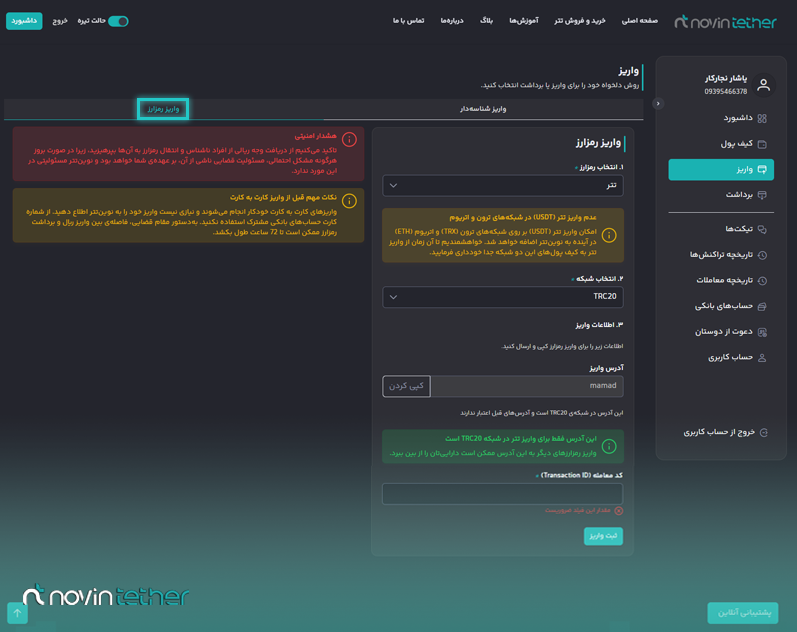Click the bank accounts card icon
The height and width of the screenshot is (632, 797).
pos(762,306)
